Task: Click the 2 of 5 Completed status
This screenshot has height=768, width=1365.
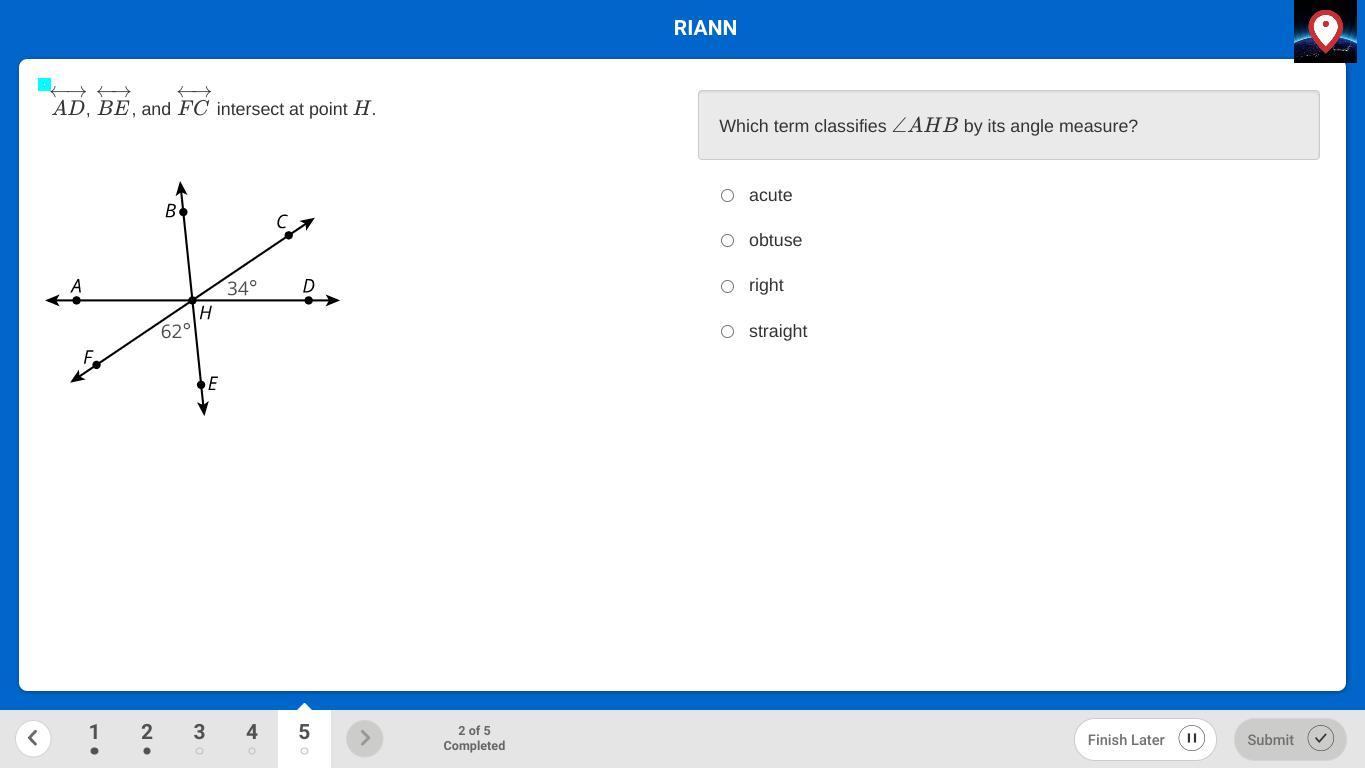Action: [x=474, y=739]
